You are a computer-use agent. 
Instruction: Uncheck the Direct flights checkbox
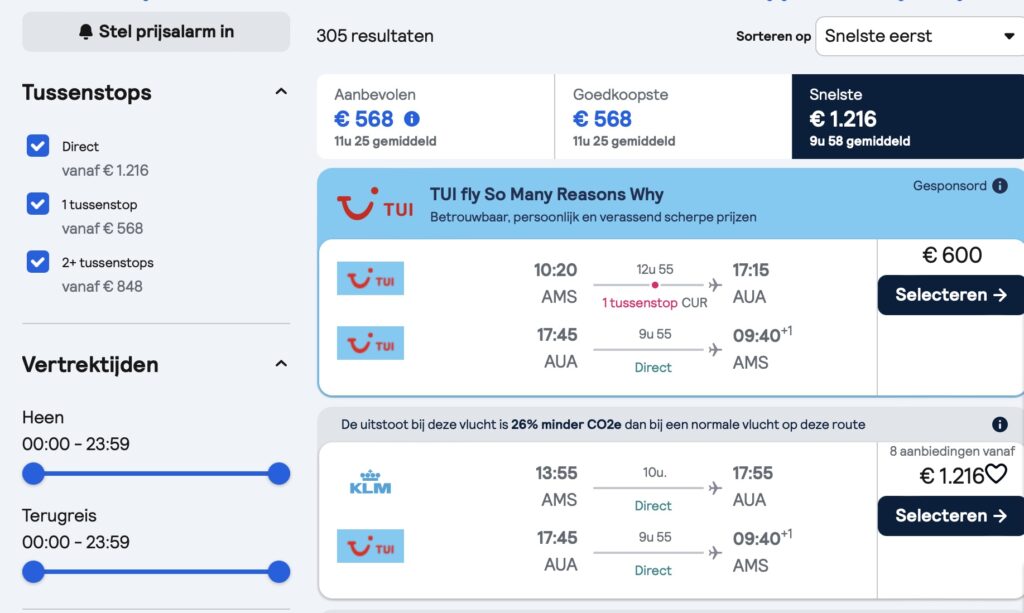click(38, 146)
